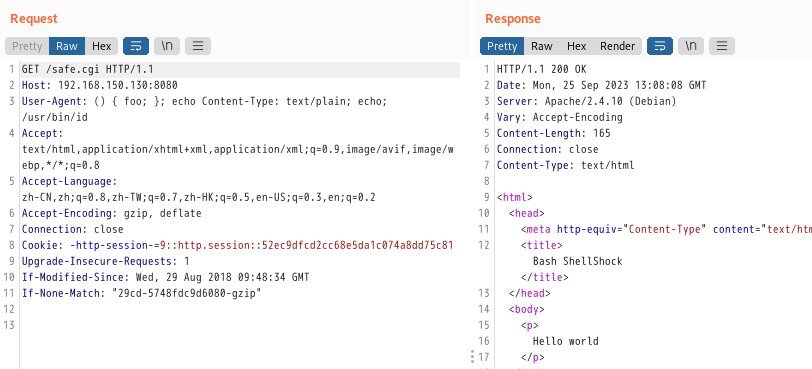Toggle \n characters display in Response panel
Image resolution: width=812 pixels, height=369 pixels.
(x=691, y=46)
